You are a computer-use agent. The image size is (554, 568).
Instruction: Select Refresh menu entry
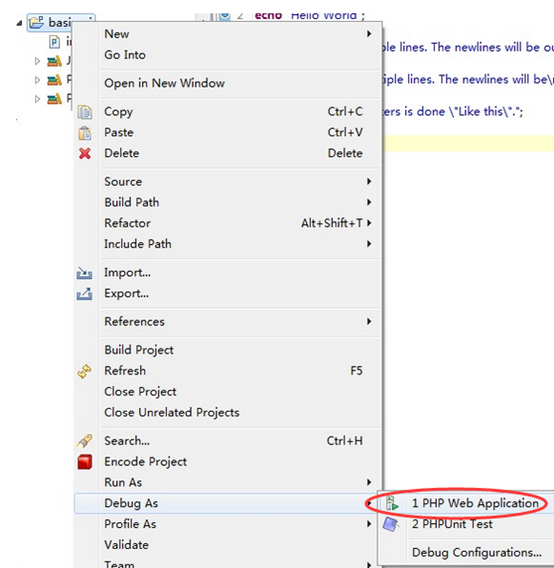click(x=228, y=371)
